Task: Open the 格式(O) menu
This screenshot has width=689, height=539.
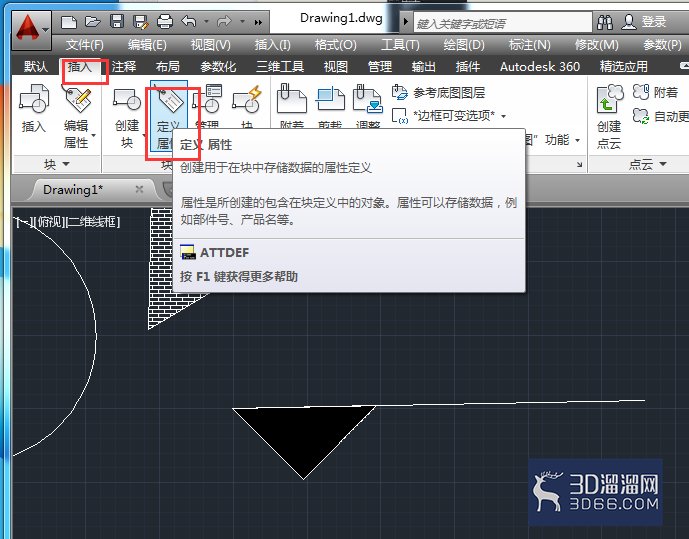Action: click(x=336, y=45)
